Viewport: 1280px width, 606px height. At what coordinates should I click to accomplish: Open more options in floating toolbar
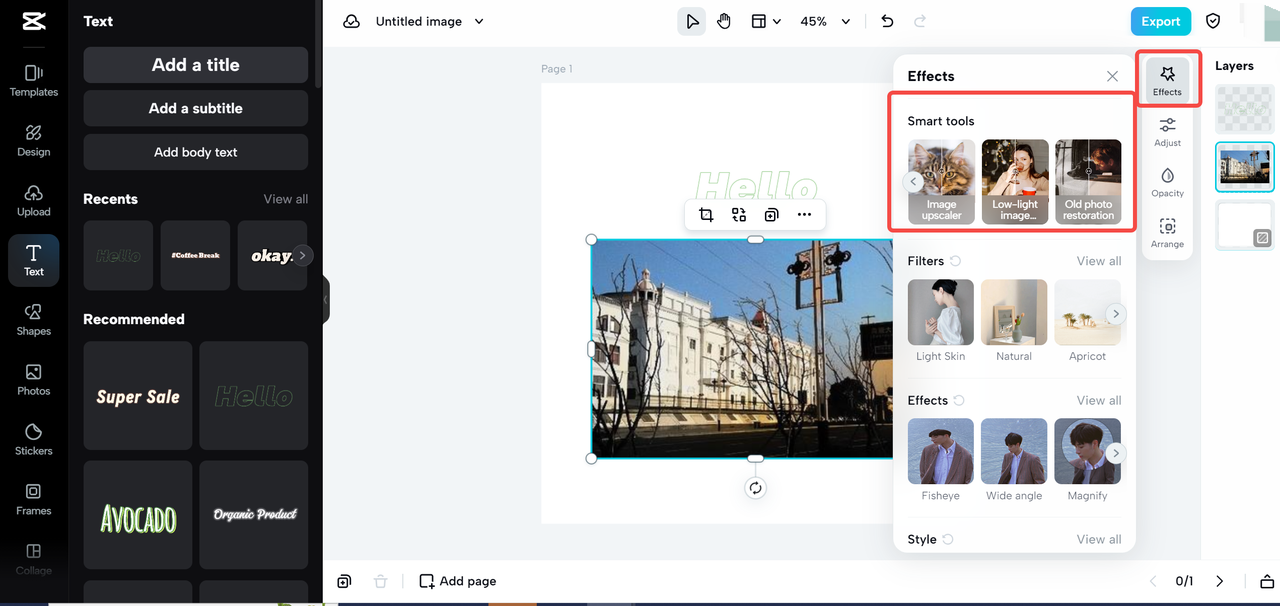tap(804, 214)
